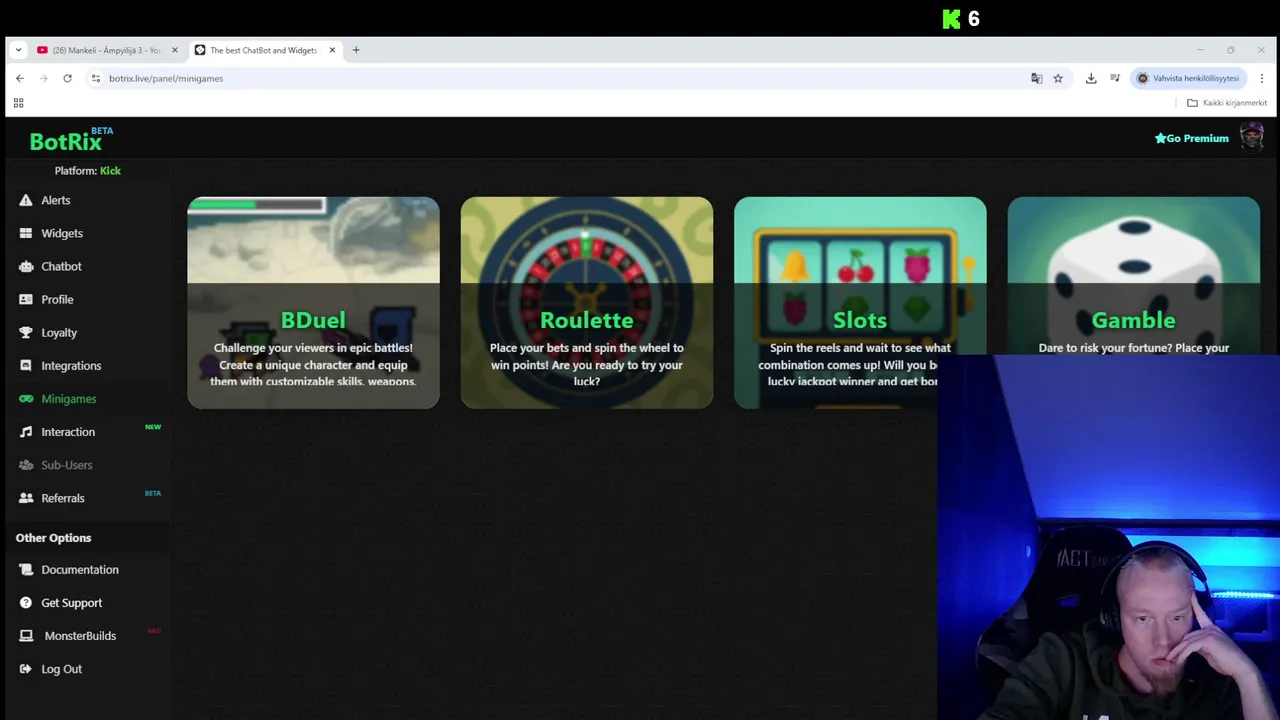Click the MonsterBuilds text link

click(80, 635)
